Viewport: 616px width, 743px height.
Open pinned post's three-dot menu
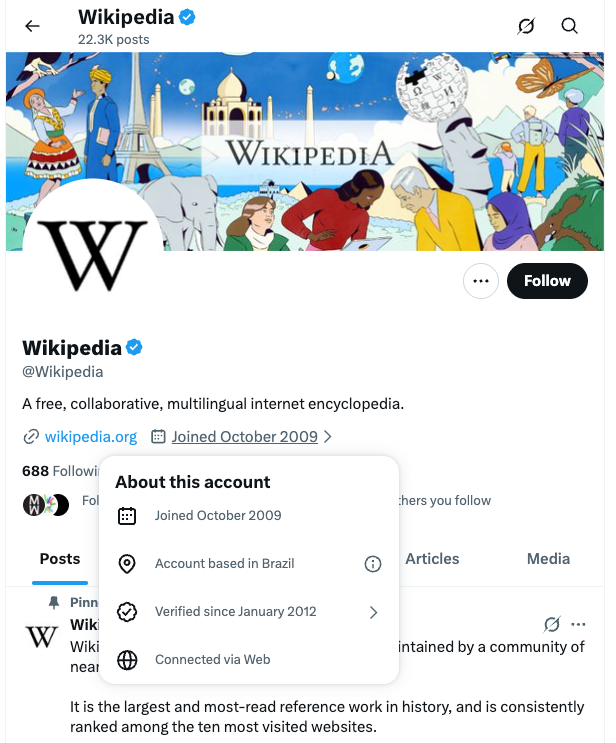[x=578, y=624]
